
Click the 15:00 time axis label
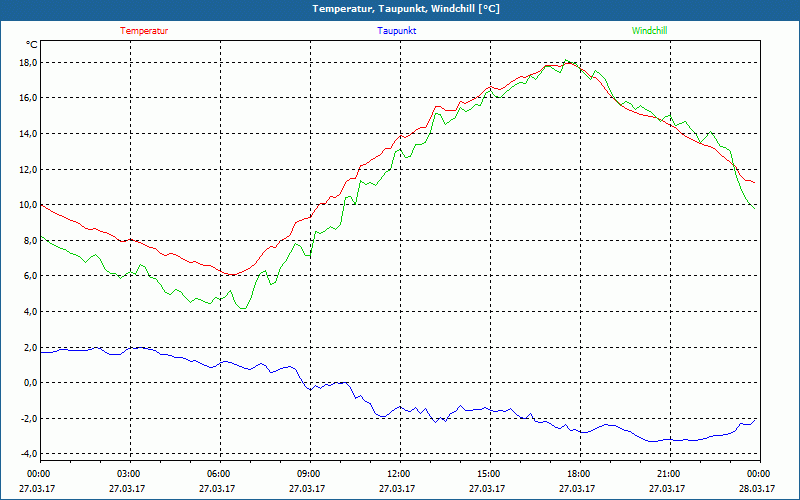488,474
